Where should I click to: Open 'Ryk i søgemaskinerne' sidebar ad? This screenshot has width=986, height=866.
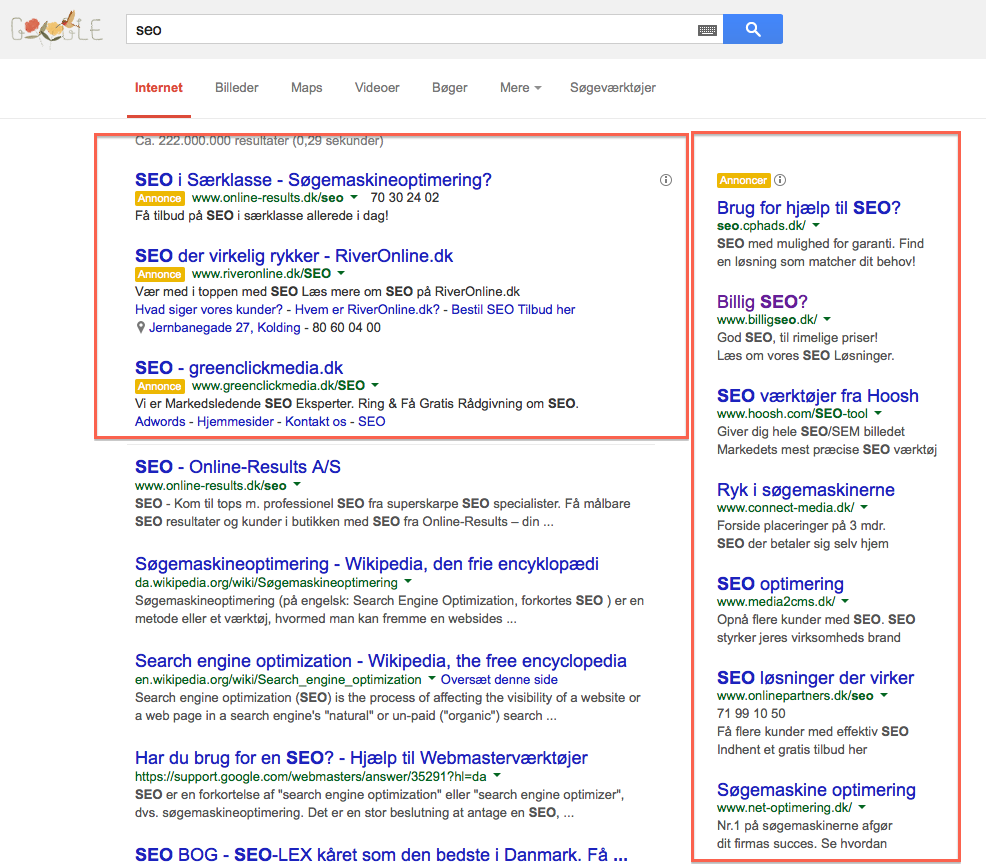coord(806,490)
